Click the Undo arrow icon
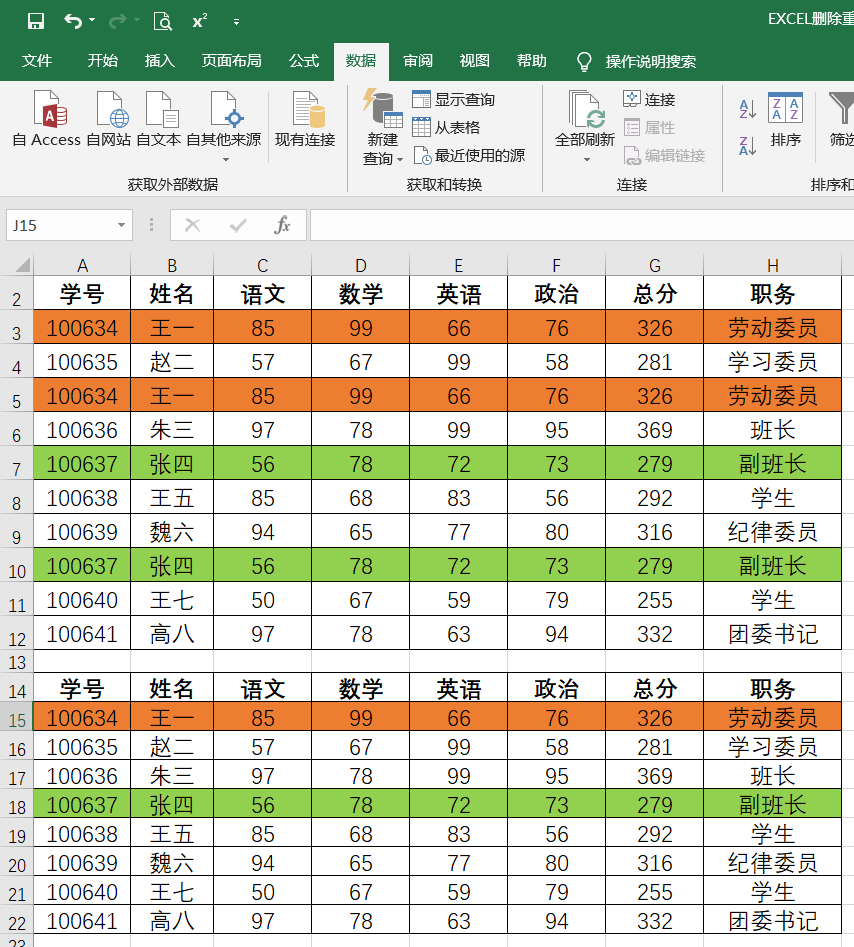The image size is (854, 947). click(x=73, y=22)
